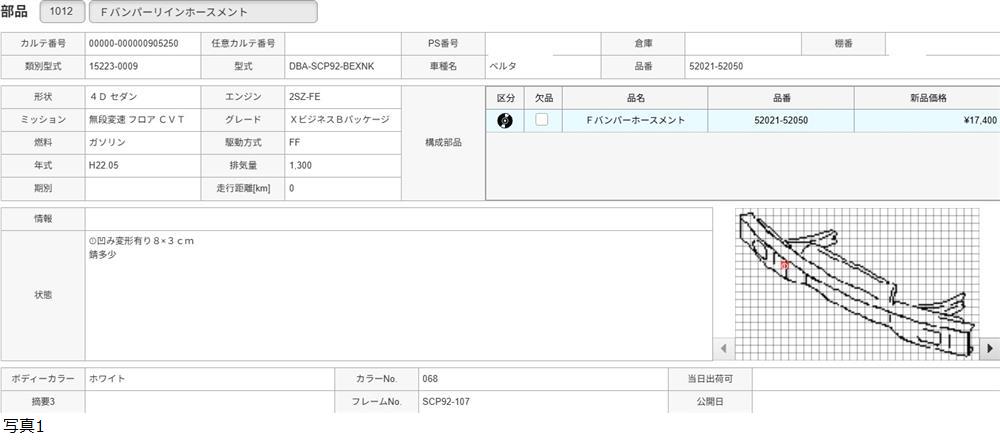
Task: Click the empty 情報 field
Action: (x=398, y=218)
